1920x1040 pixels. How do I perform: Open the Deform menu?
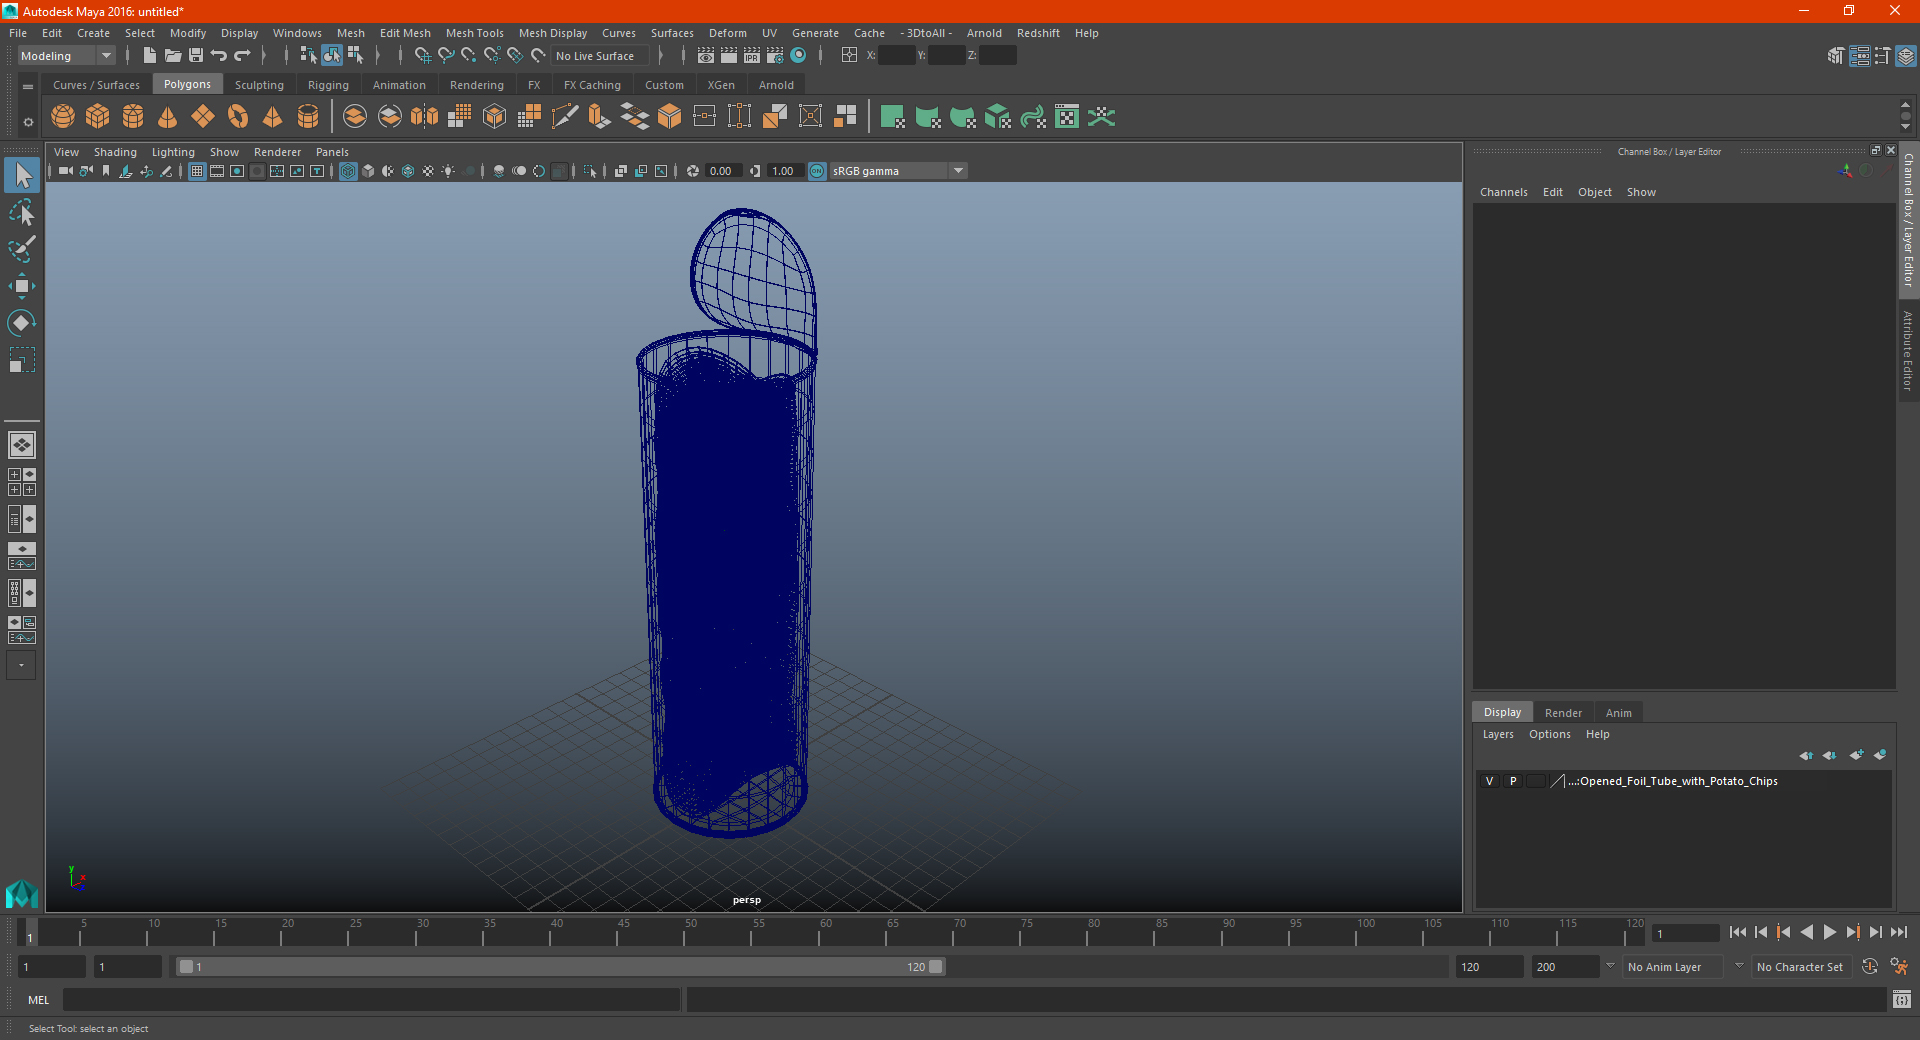tap(727, 33)
